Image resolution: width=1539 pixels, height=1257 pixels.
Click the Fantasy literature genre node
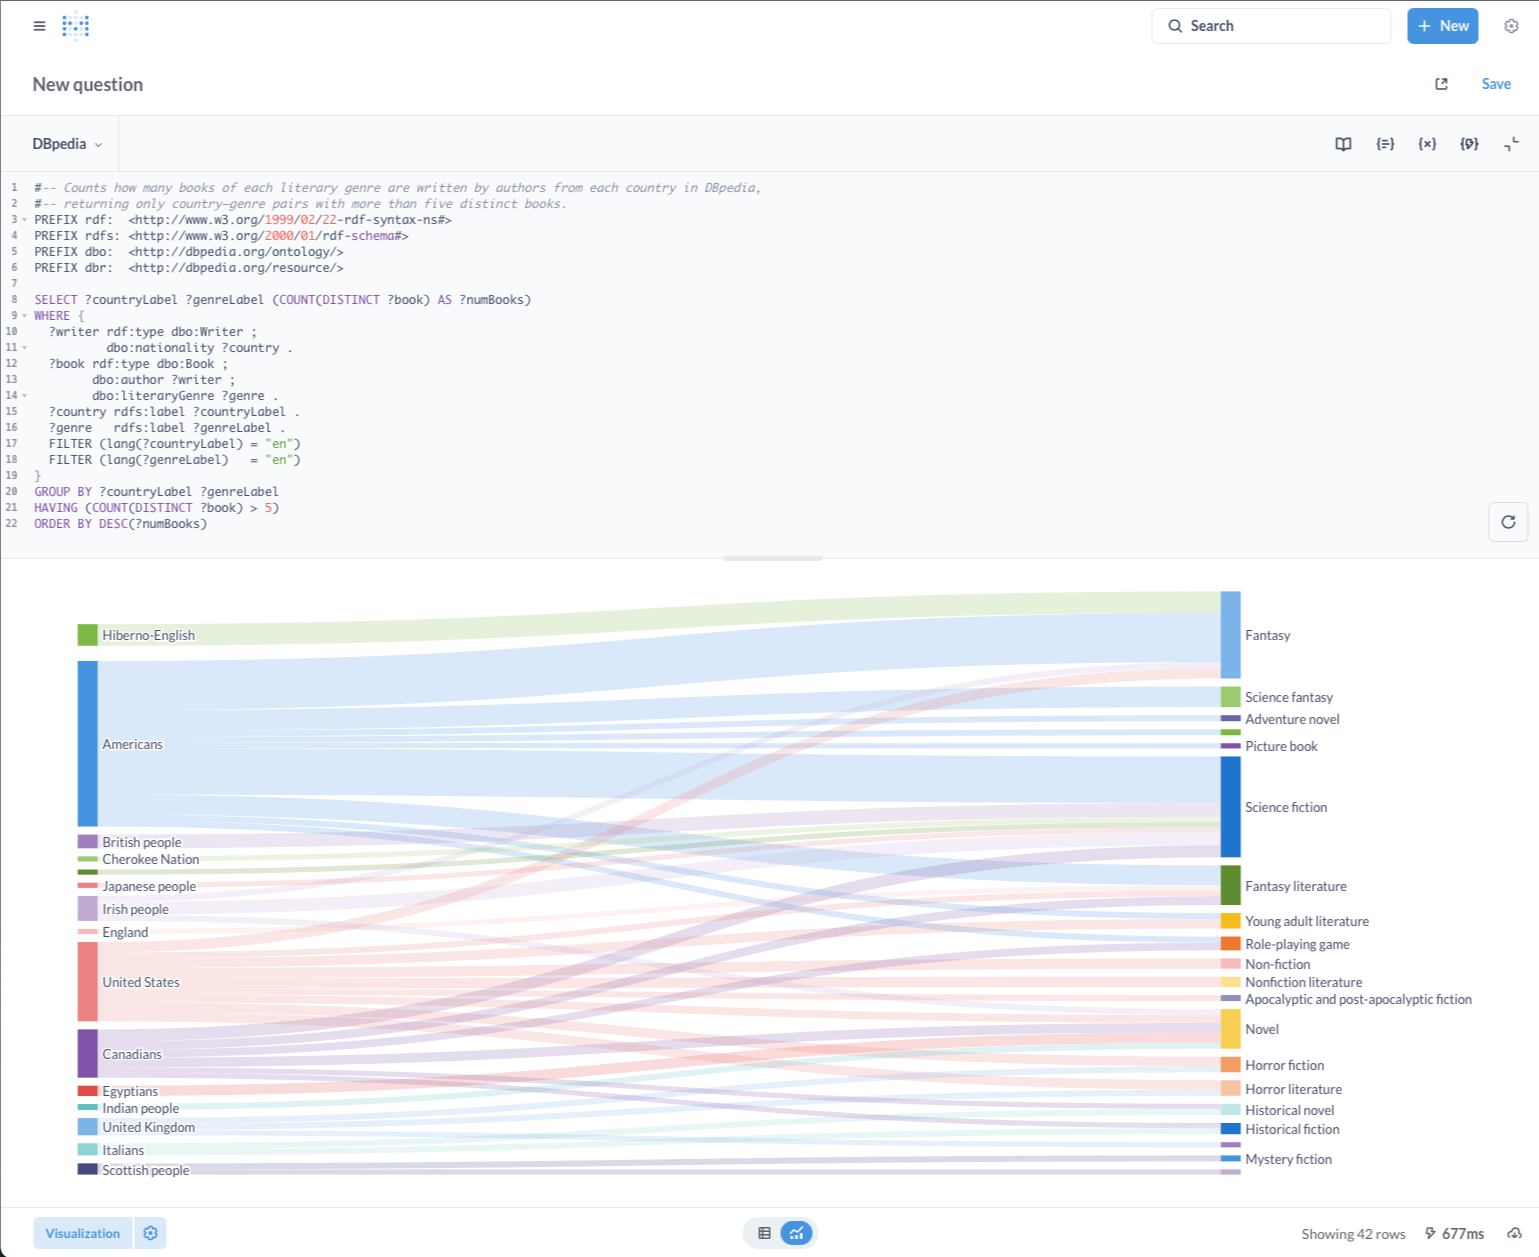click(1231, 885)
